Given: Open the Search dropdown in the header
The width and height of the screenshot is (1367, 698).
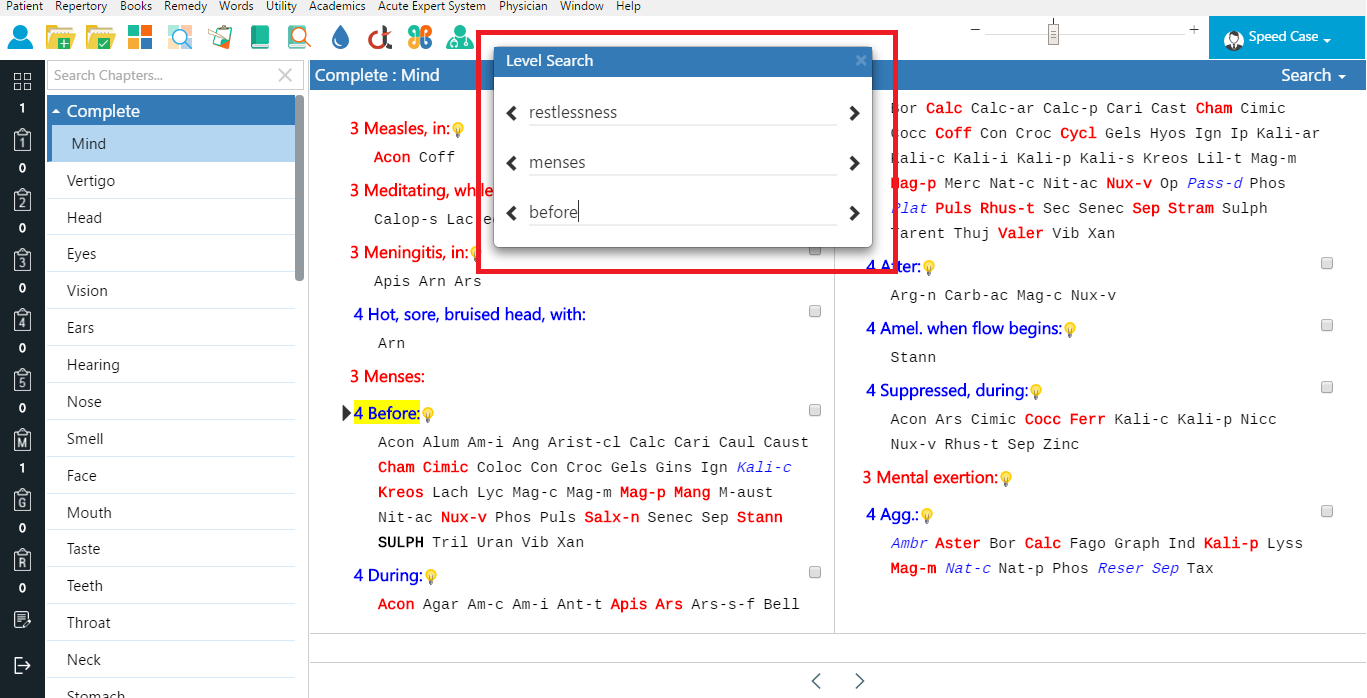Looking at the screenshot, I should (x=1313, y=75).
